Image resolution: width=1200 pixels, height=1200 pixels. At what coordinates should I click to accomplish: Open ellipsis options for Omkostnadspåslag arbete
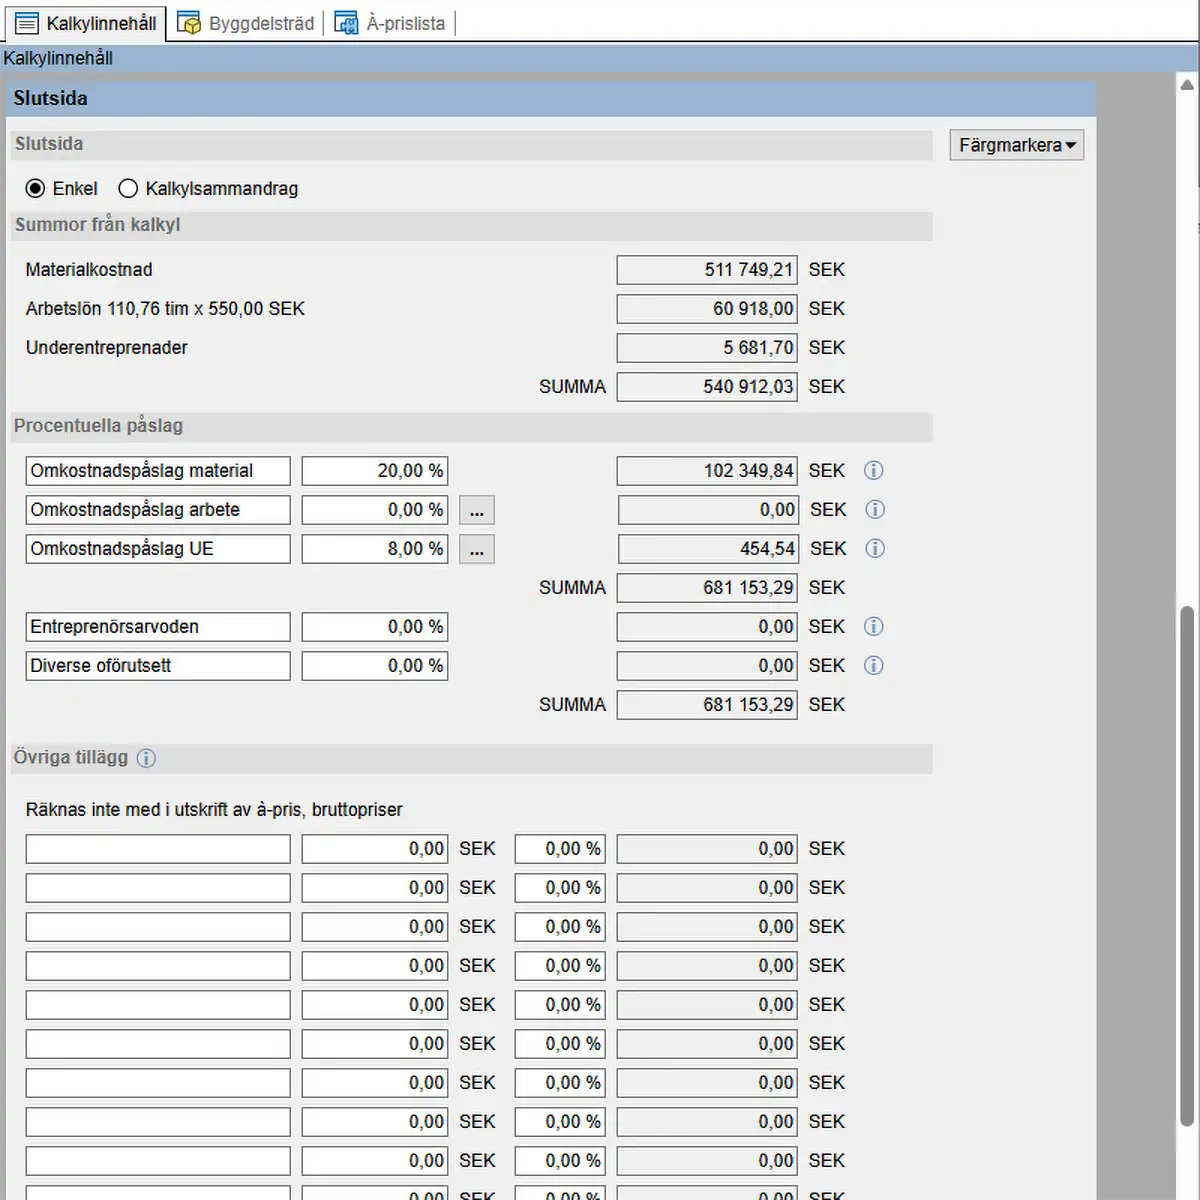(x=477, y=510)
